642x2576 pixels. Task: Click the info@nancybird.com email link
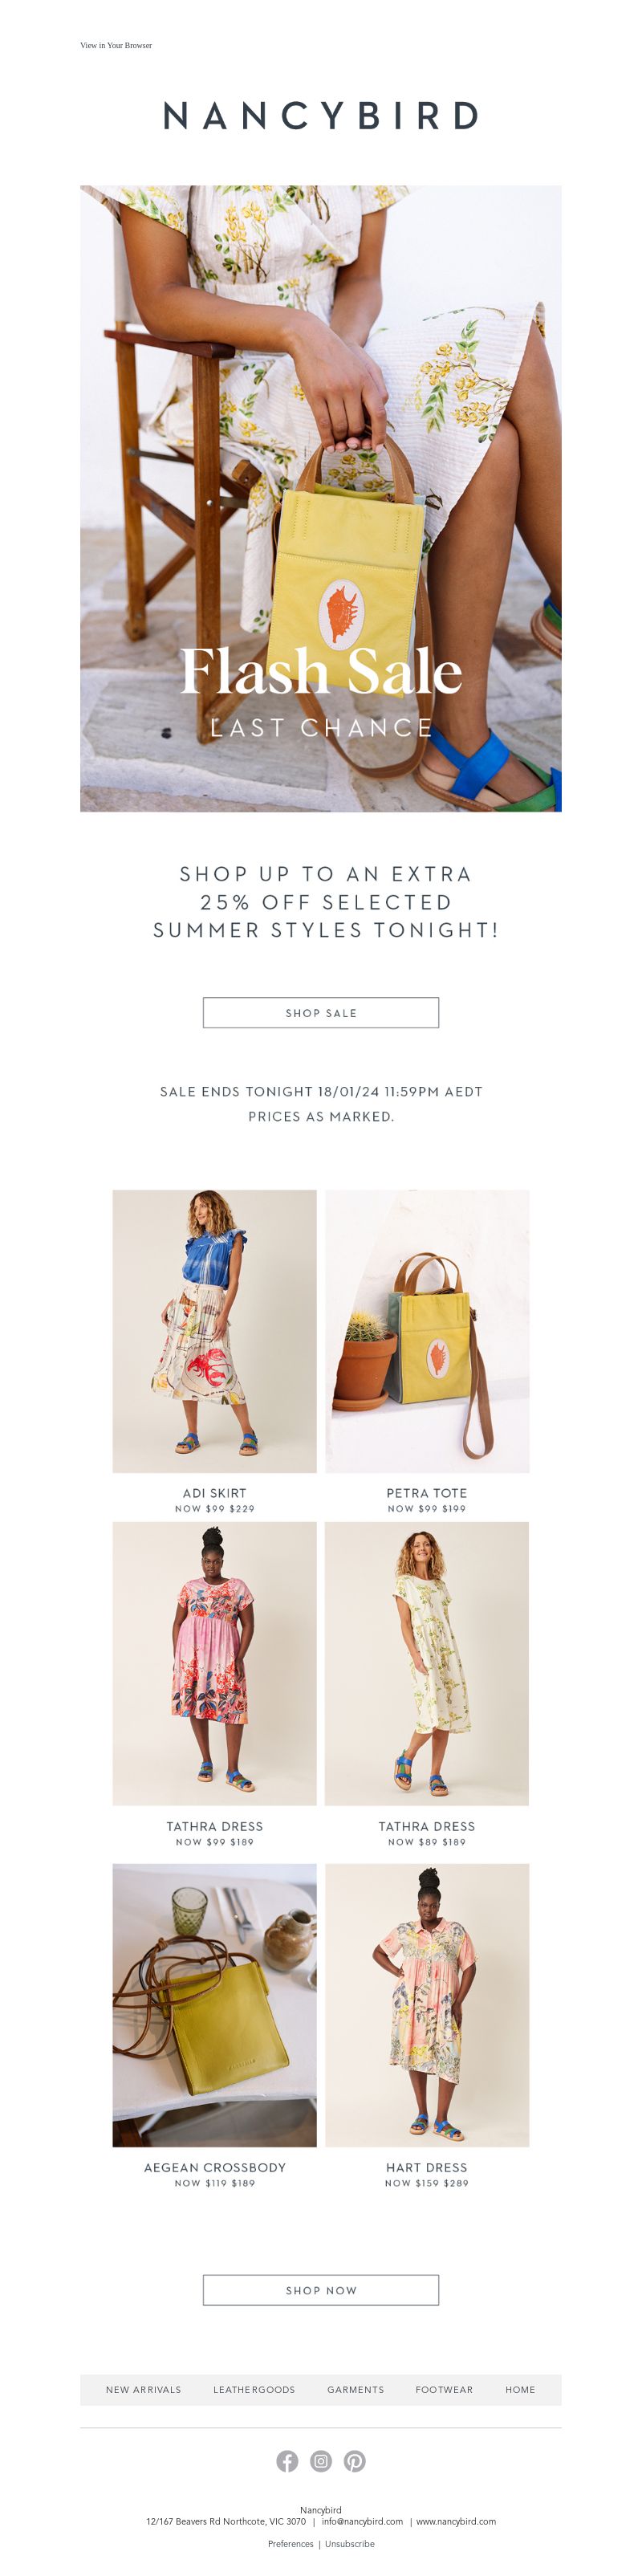[x=362, y=2522]
